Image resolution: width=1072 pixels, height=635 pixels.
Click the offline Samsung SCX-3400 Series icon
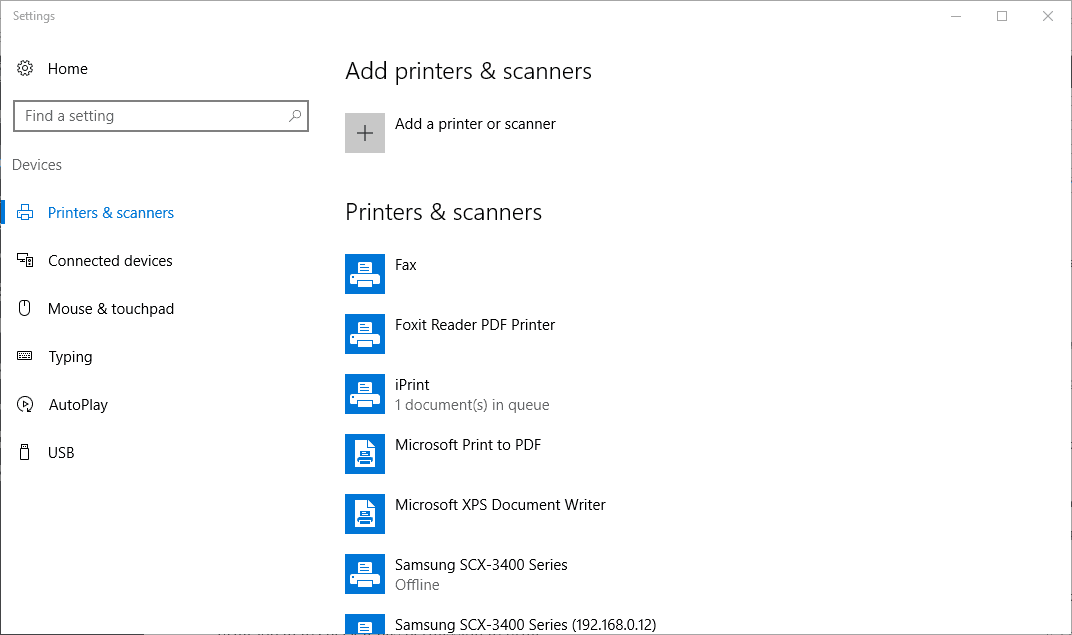(365, 573)
